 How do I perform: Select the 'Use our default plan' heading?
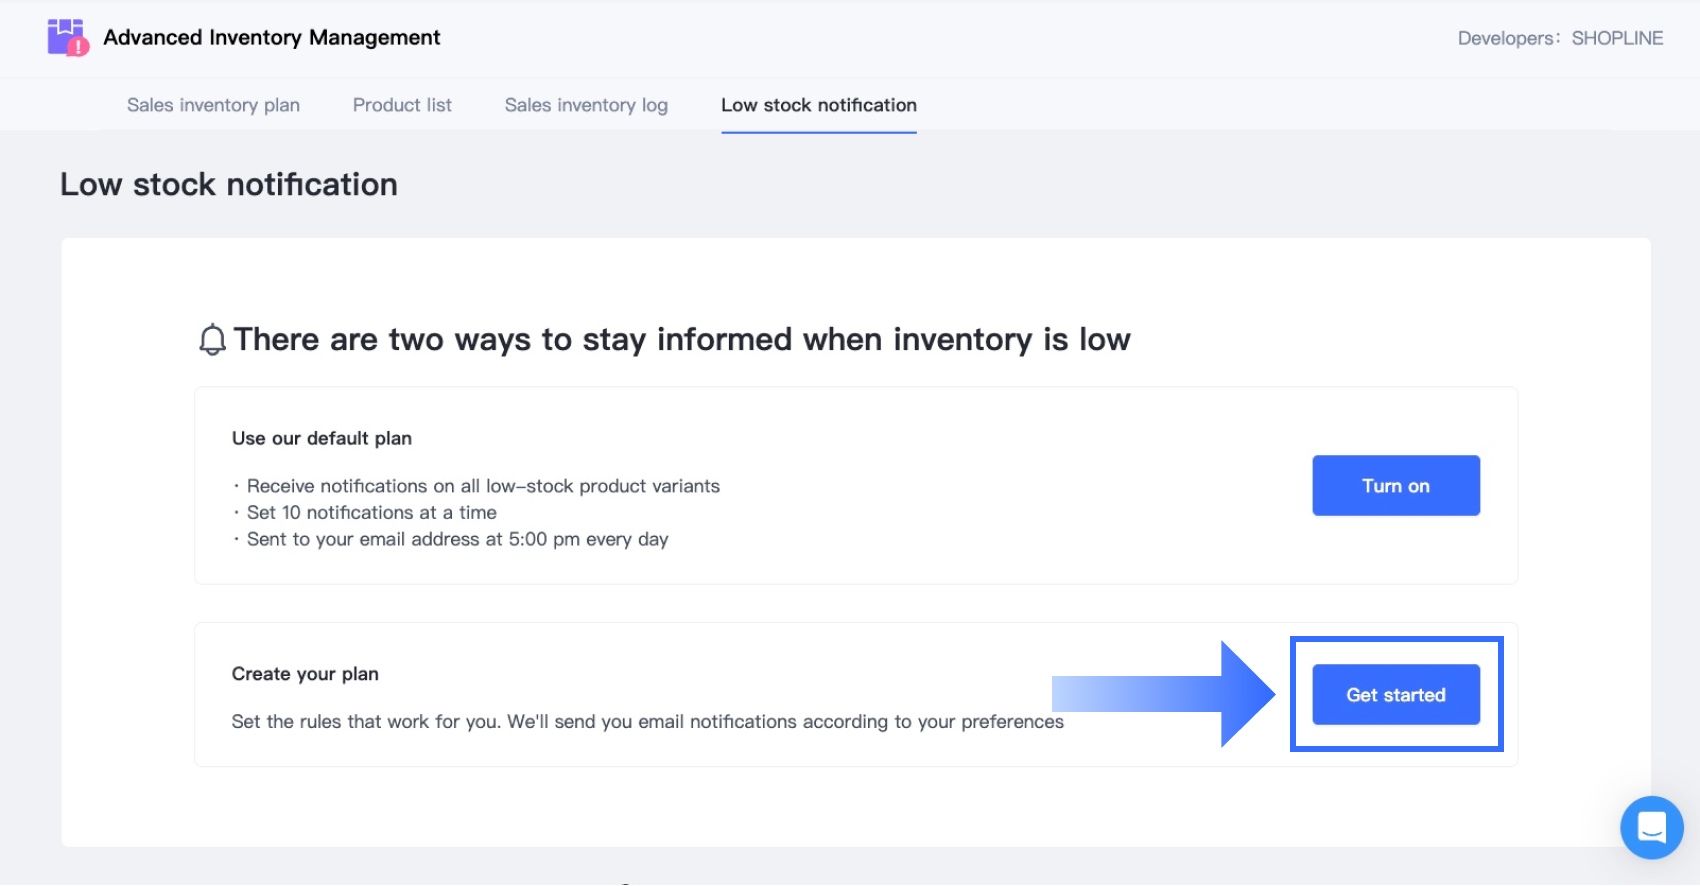tap(322, 438)
